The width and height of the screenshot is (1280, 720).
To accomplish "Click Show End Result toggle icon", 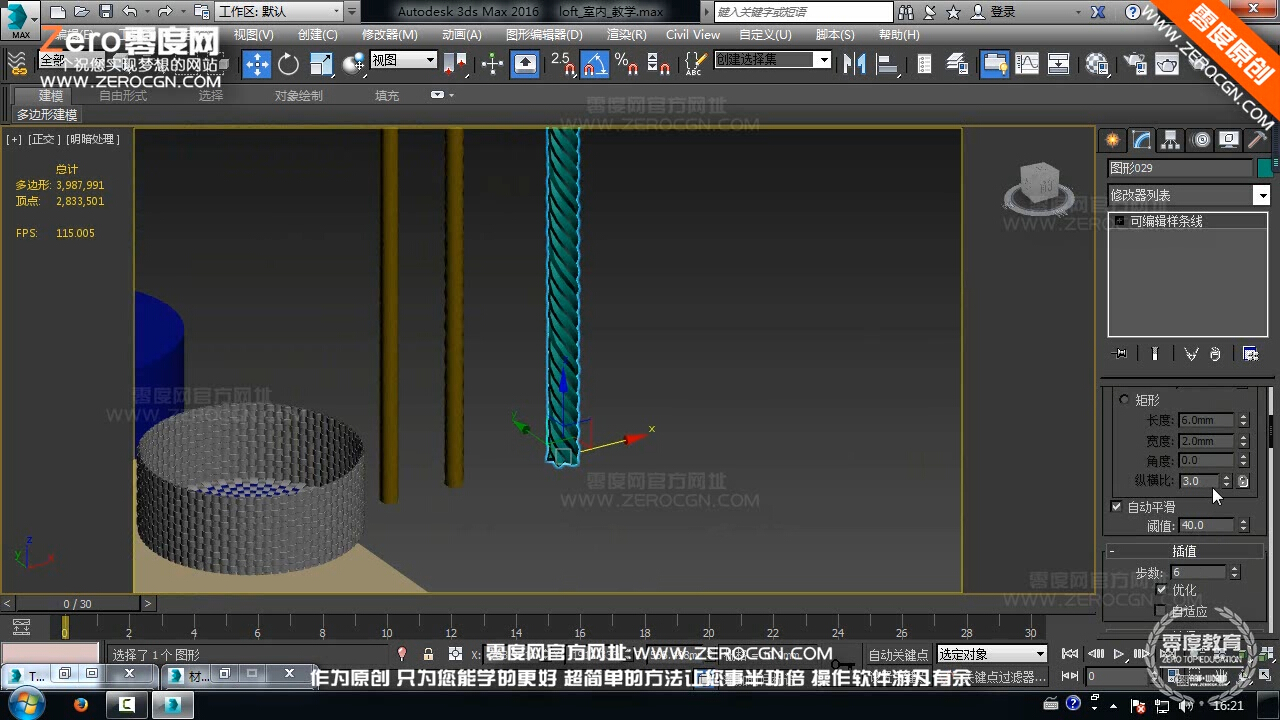I will click(x=1155, y=354).
